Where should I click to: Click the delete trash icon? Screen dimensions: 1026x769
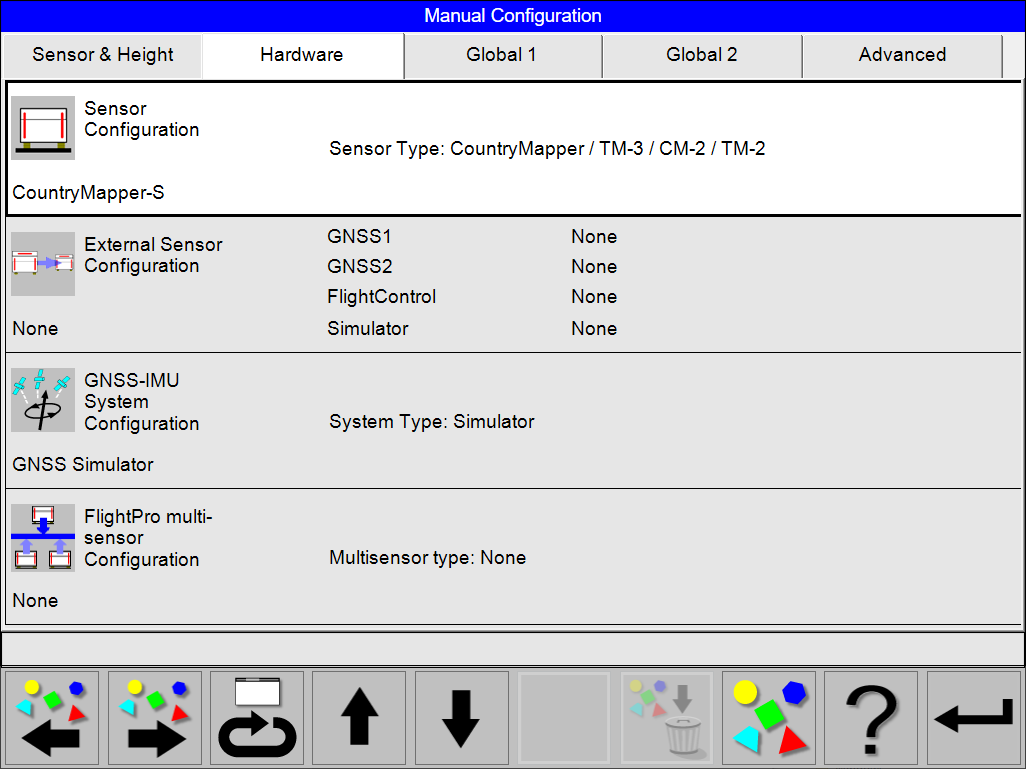click(x=666, y=718)
